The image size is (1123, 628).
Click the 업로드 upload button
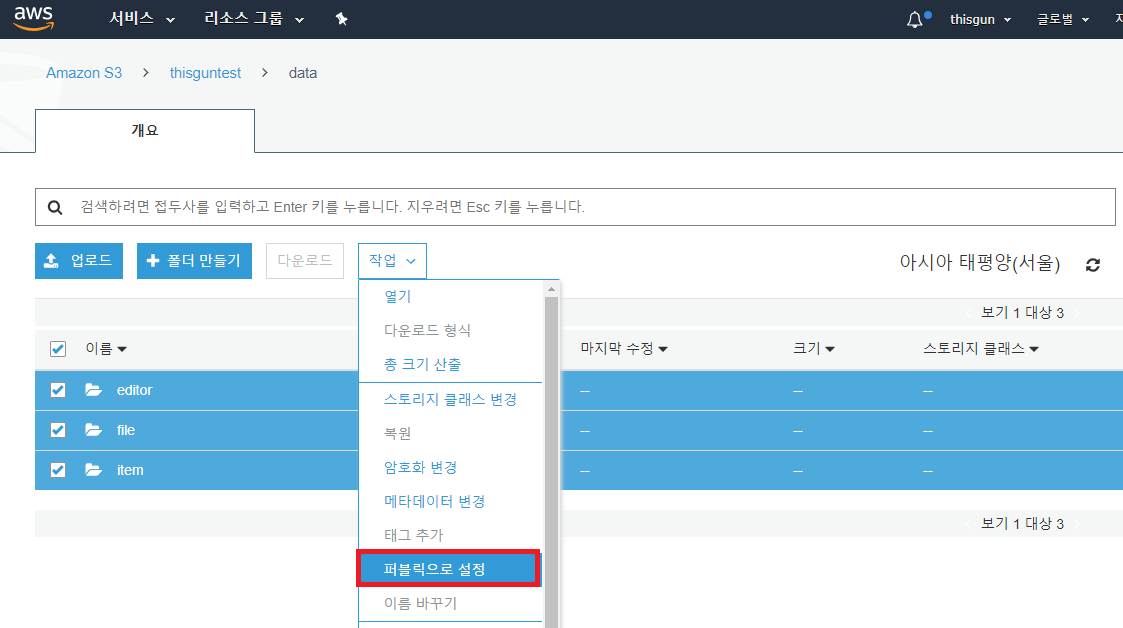tap(79, 261)
